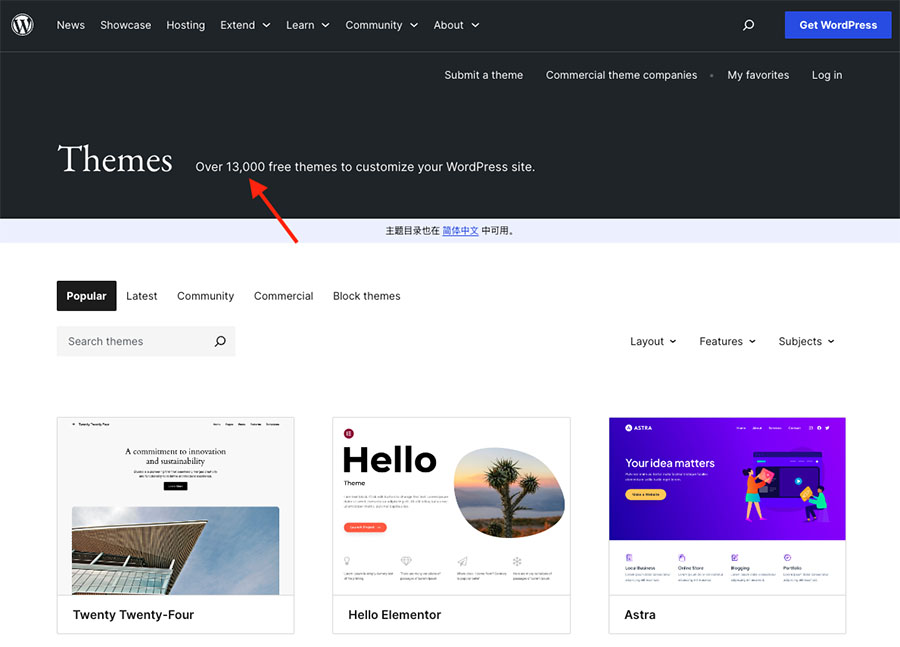Focus the Search themes input field
The width and height of the screenshot is (900, 647).
pyautogui.click(x=146, y=341)
